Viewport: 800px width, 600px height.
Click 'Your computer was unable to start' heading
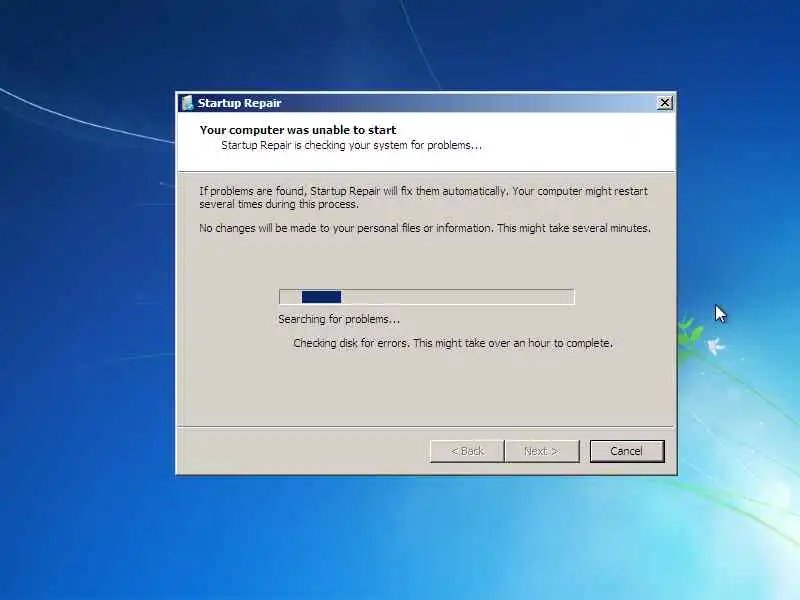pyautogui.click(x=298, y=130)
